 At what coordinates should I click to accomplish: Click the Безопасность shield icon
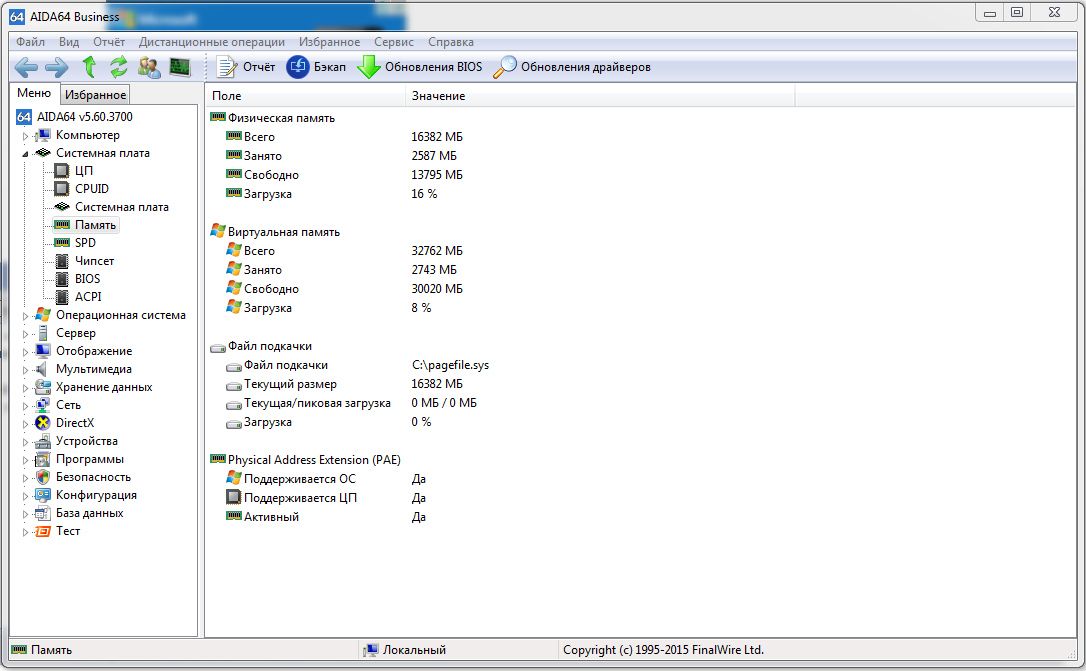(43, 477)
